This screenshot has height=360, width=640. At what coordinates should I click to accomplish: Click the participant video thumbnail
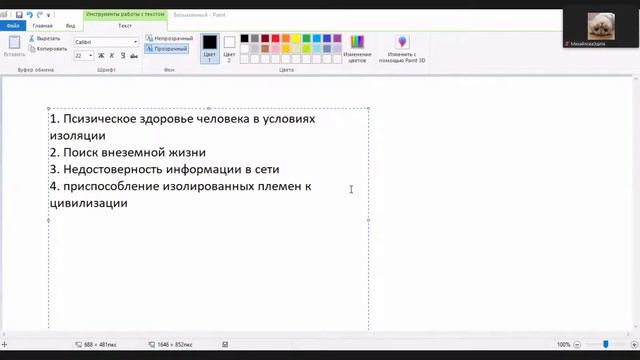pyautogui.click(x=601, y=27)
